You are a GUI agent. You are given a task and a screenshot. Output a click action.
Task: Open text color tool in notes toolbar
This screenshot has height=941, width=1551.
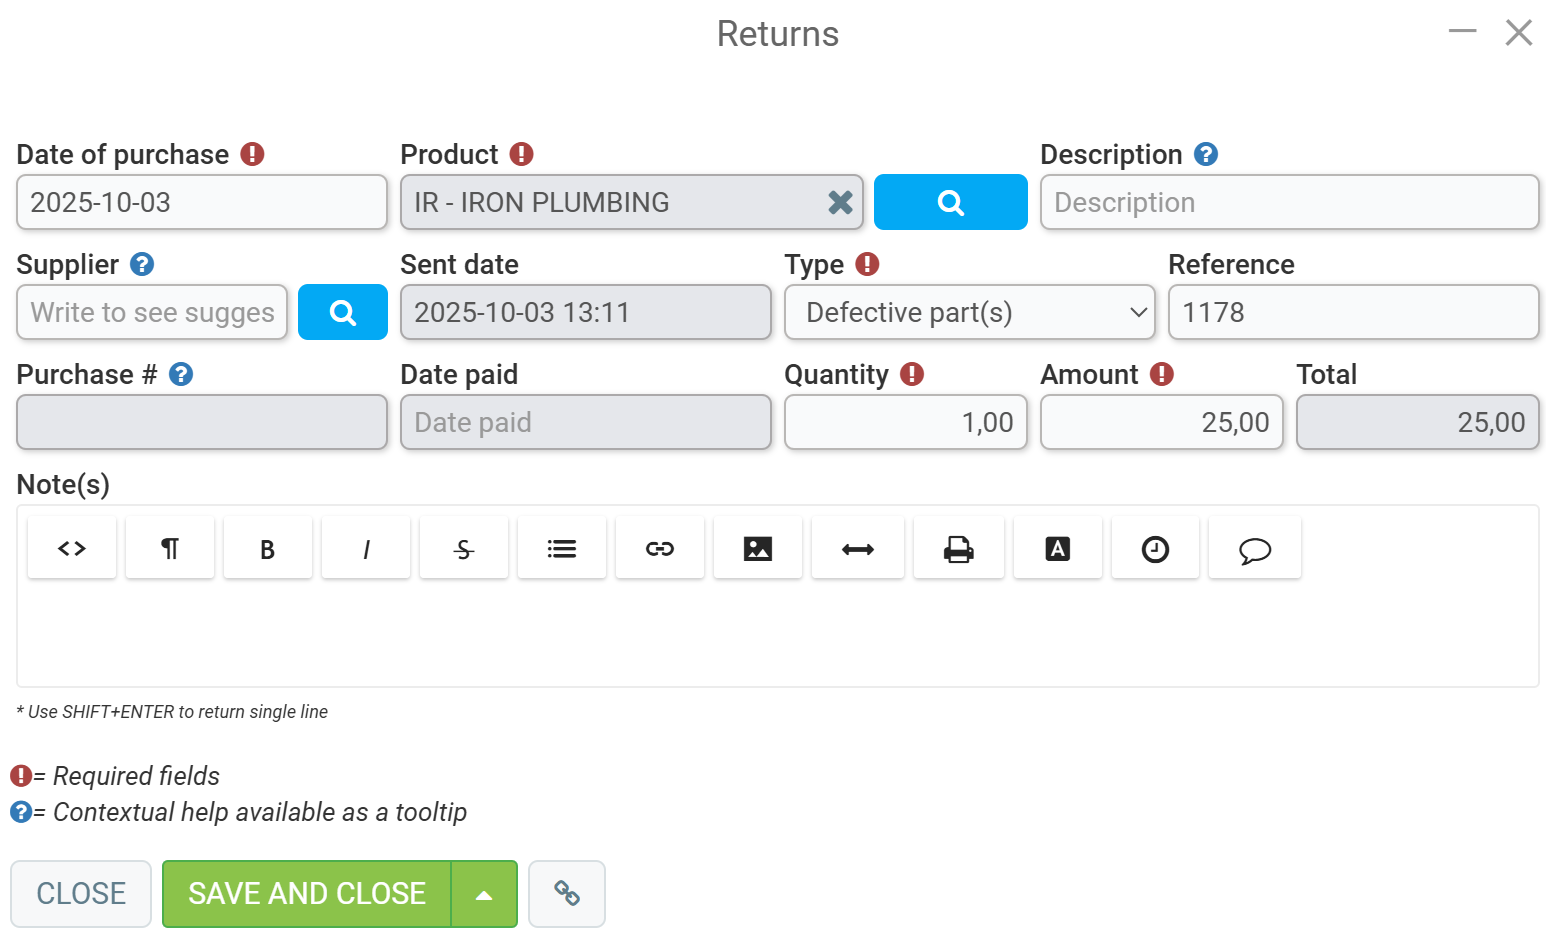tap(1058, 548)
